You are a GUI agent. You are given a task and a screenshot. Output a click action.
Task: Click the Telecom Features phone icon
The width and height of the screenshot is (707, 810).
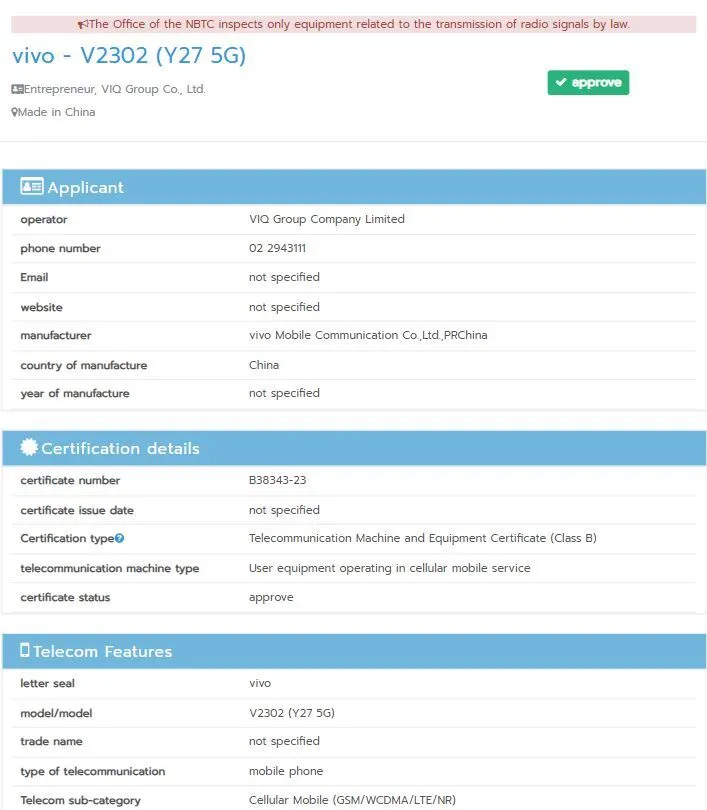[x=25, y=650]
